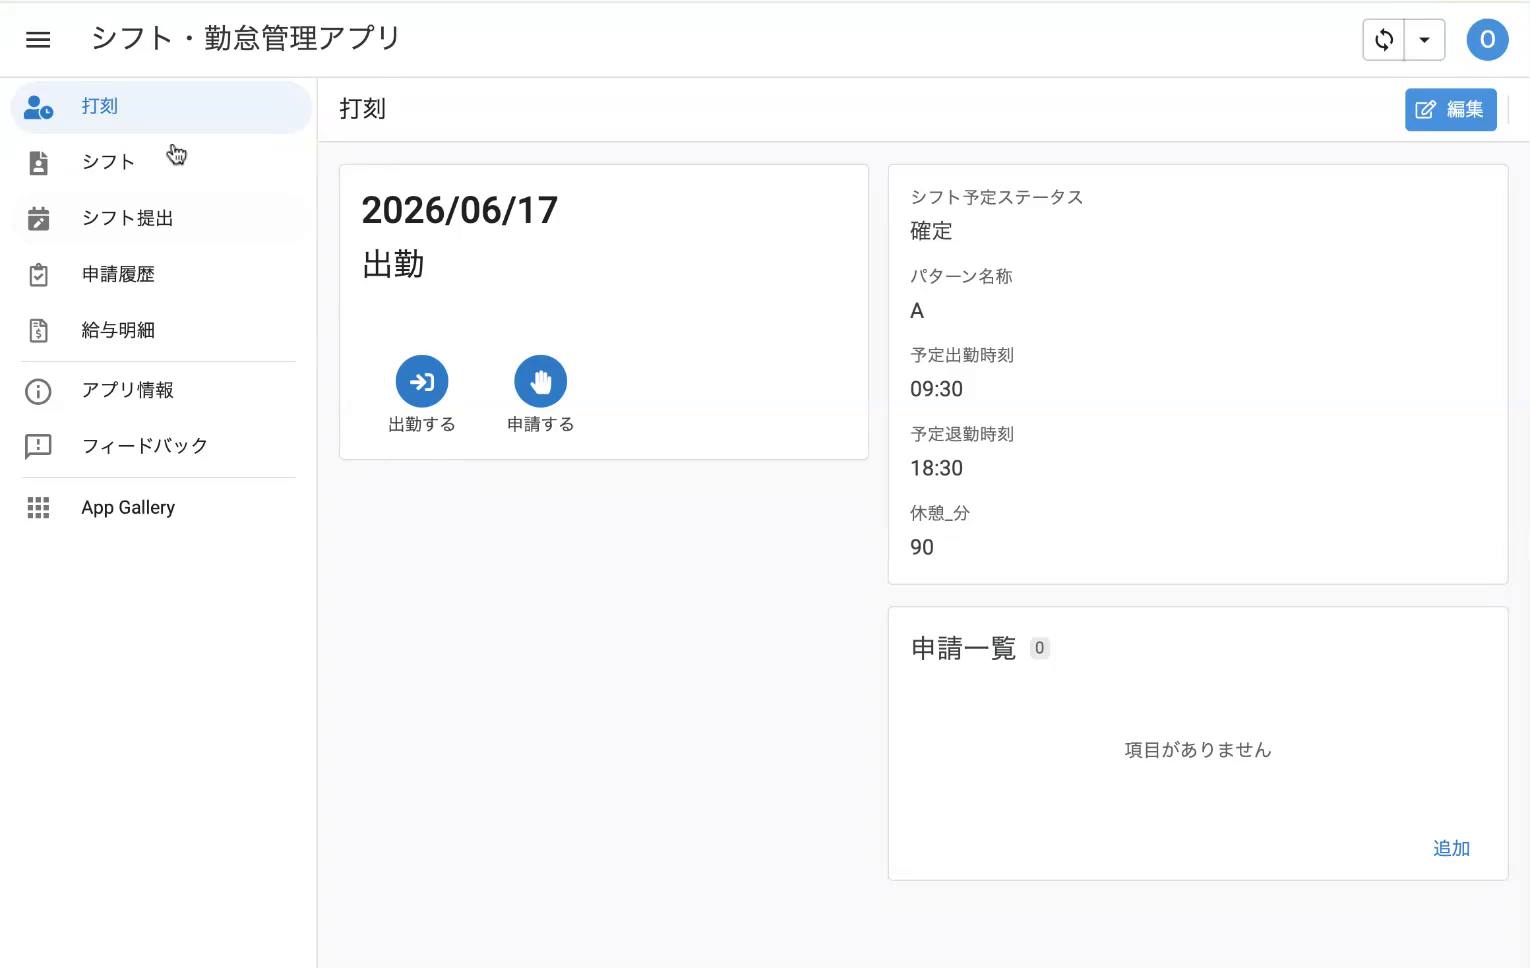Image resolution: width=1530 pixels, height=968 pixels.
Task: Open the アプリ情報 menu item
Action: click(128, 390)
